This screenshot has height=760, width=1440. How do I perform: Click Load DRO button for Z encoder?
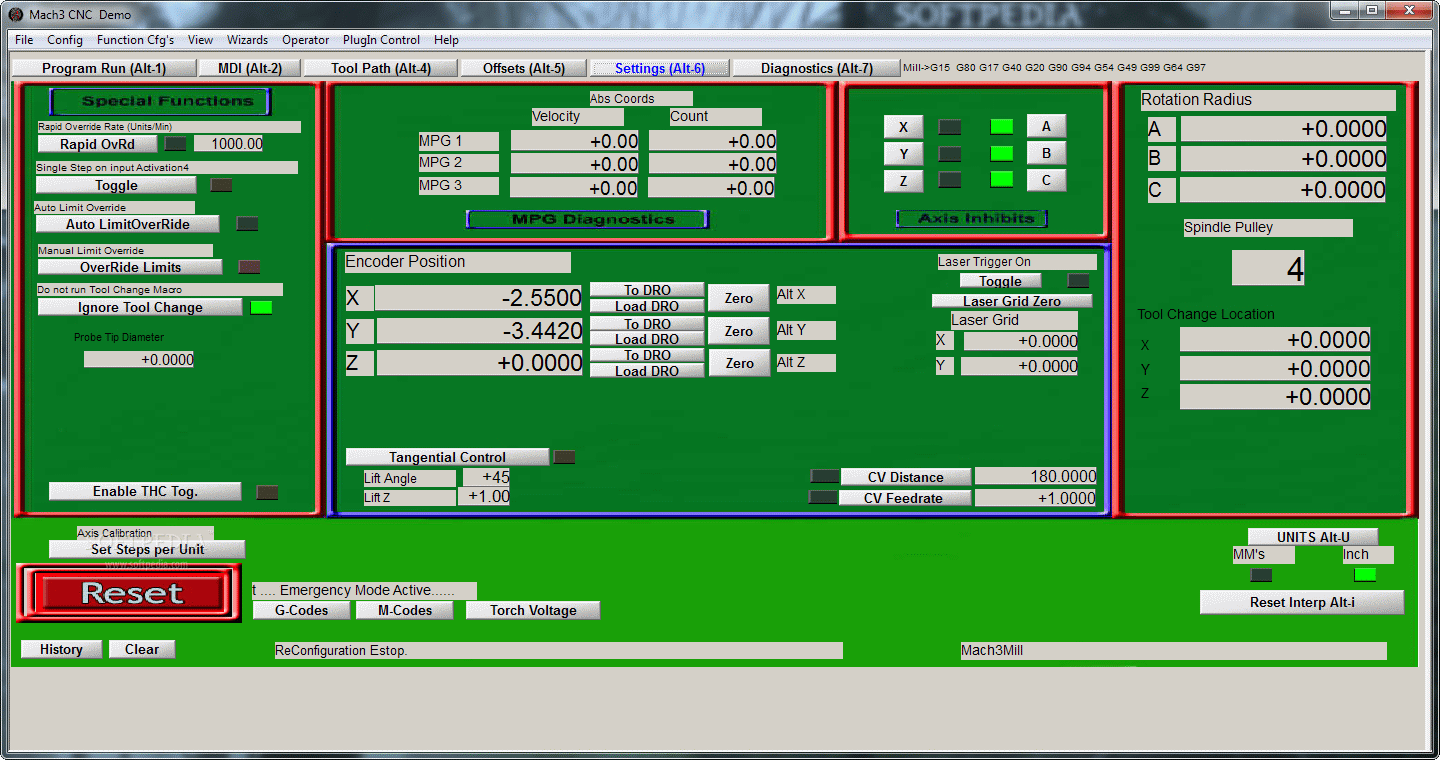(647, 371)
